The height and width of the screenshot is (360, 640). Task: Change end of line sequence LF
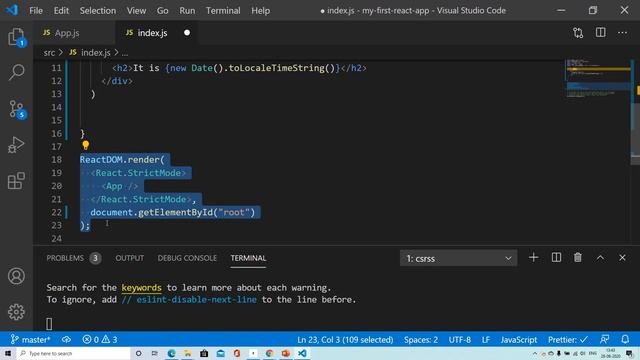[486, 340]
